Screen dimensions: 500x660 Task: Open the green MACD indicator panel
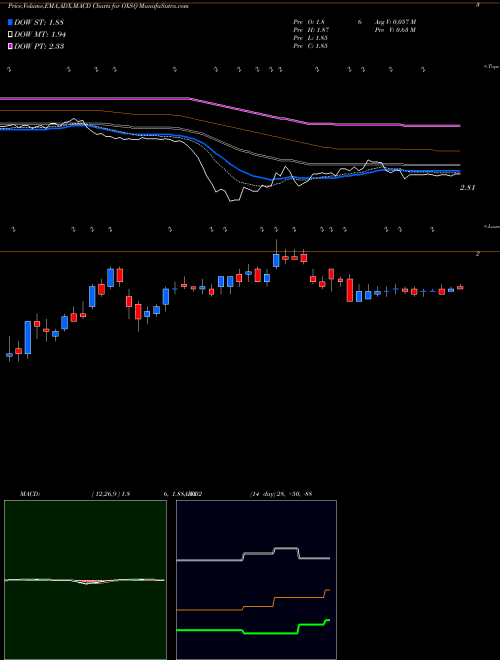click(x=85, y=580)
